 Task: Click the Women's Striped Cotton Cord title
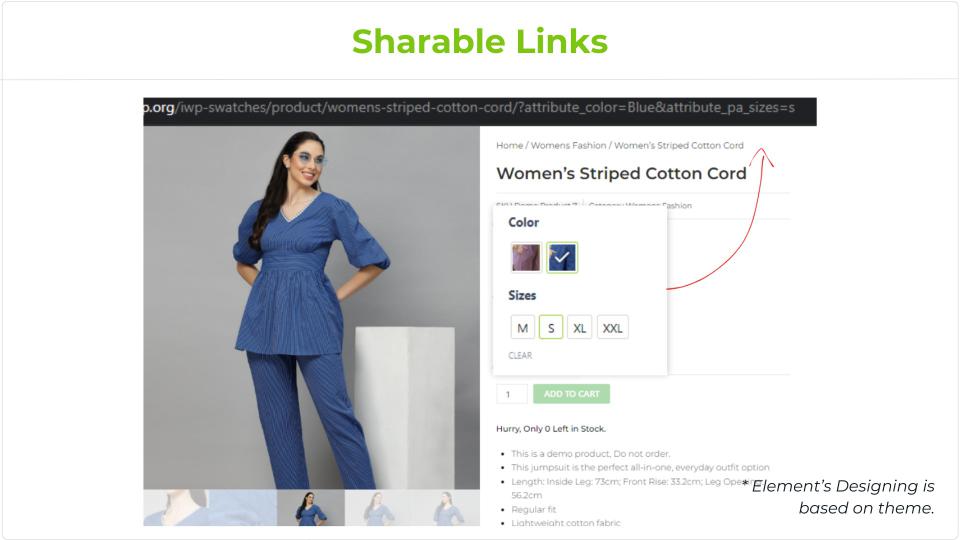[621, 173]
